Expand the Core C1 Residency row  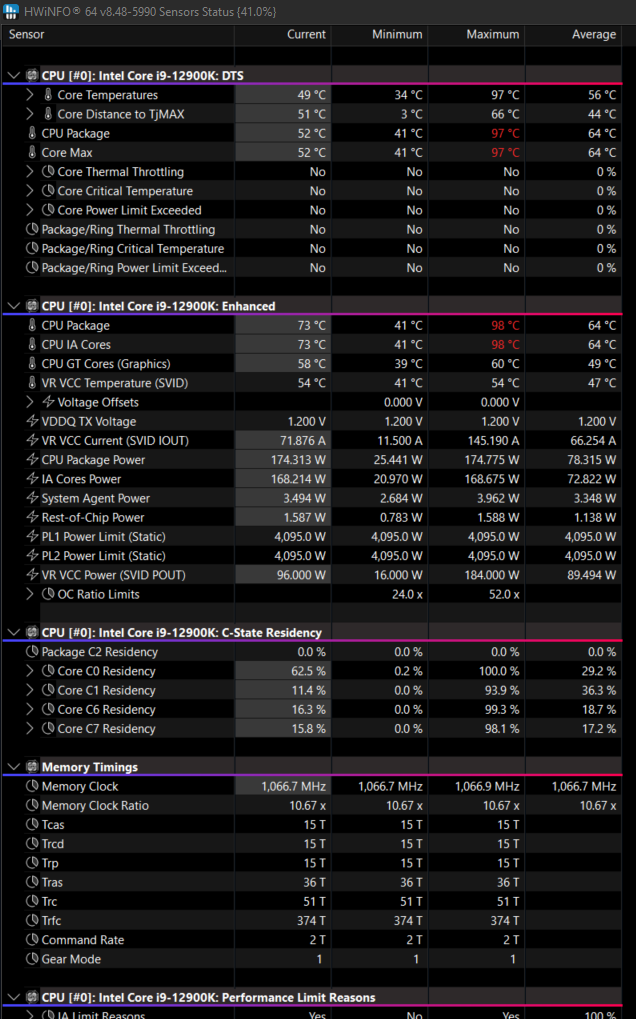tap(30, 690)
